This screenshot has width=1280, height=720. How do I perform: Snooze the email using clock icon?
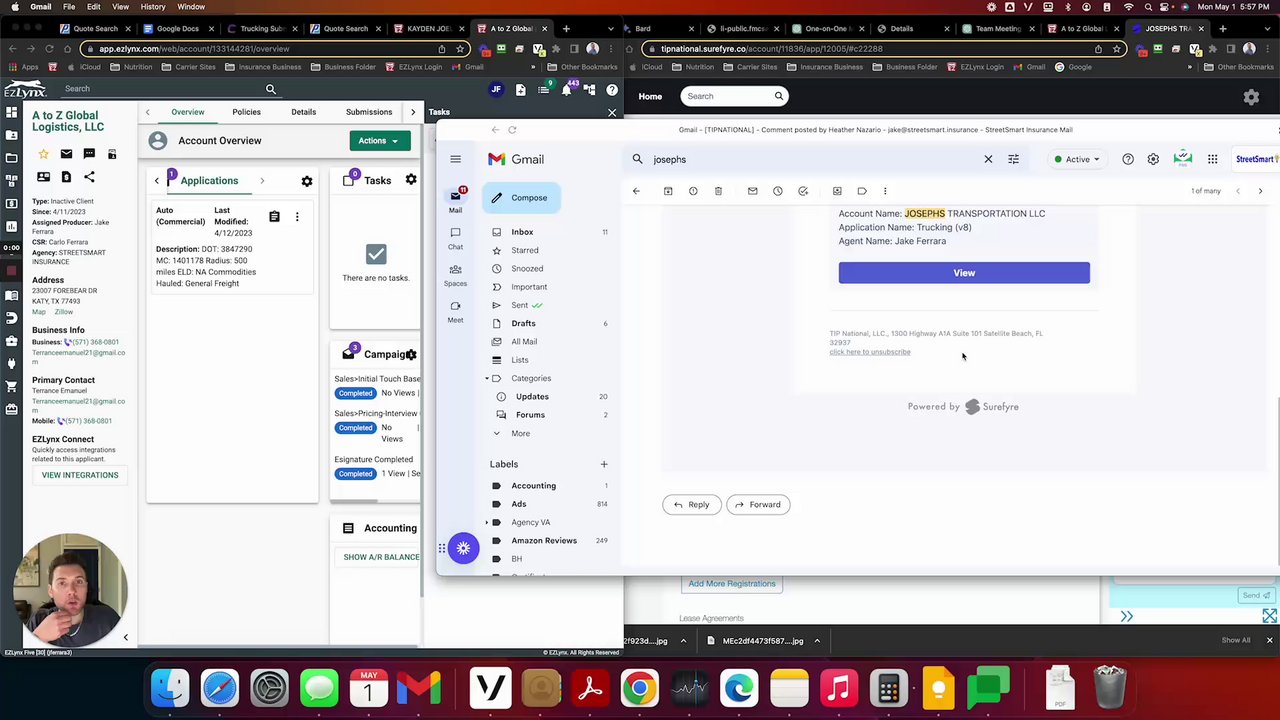click(778, 191)
